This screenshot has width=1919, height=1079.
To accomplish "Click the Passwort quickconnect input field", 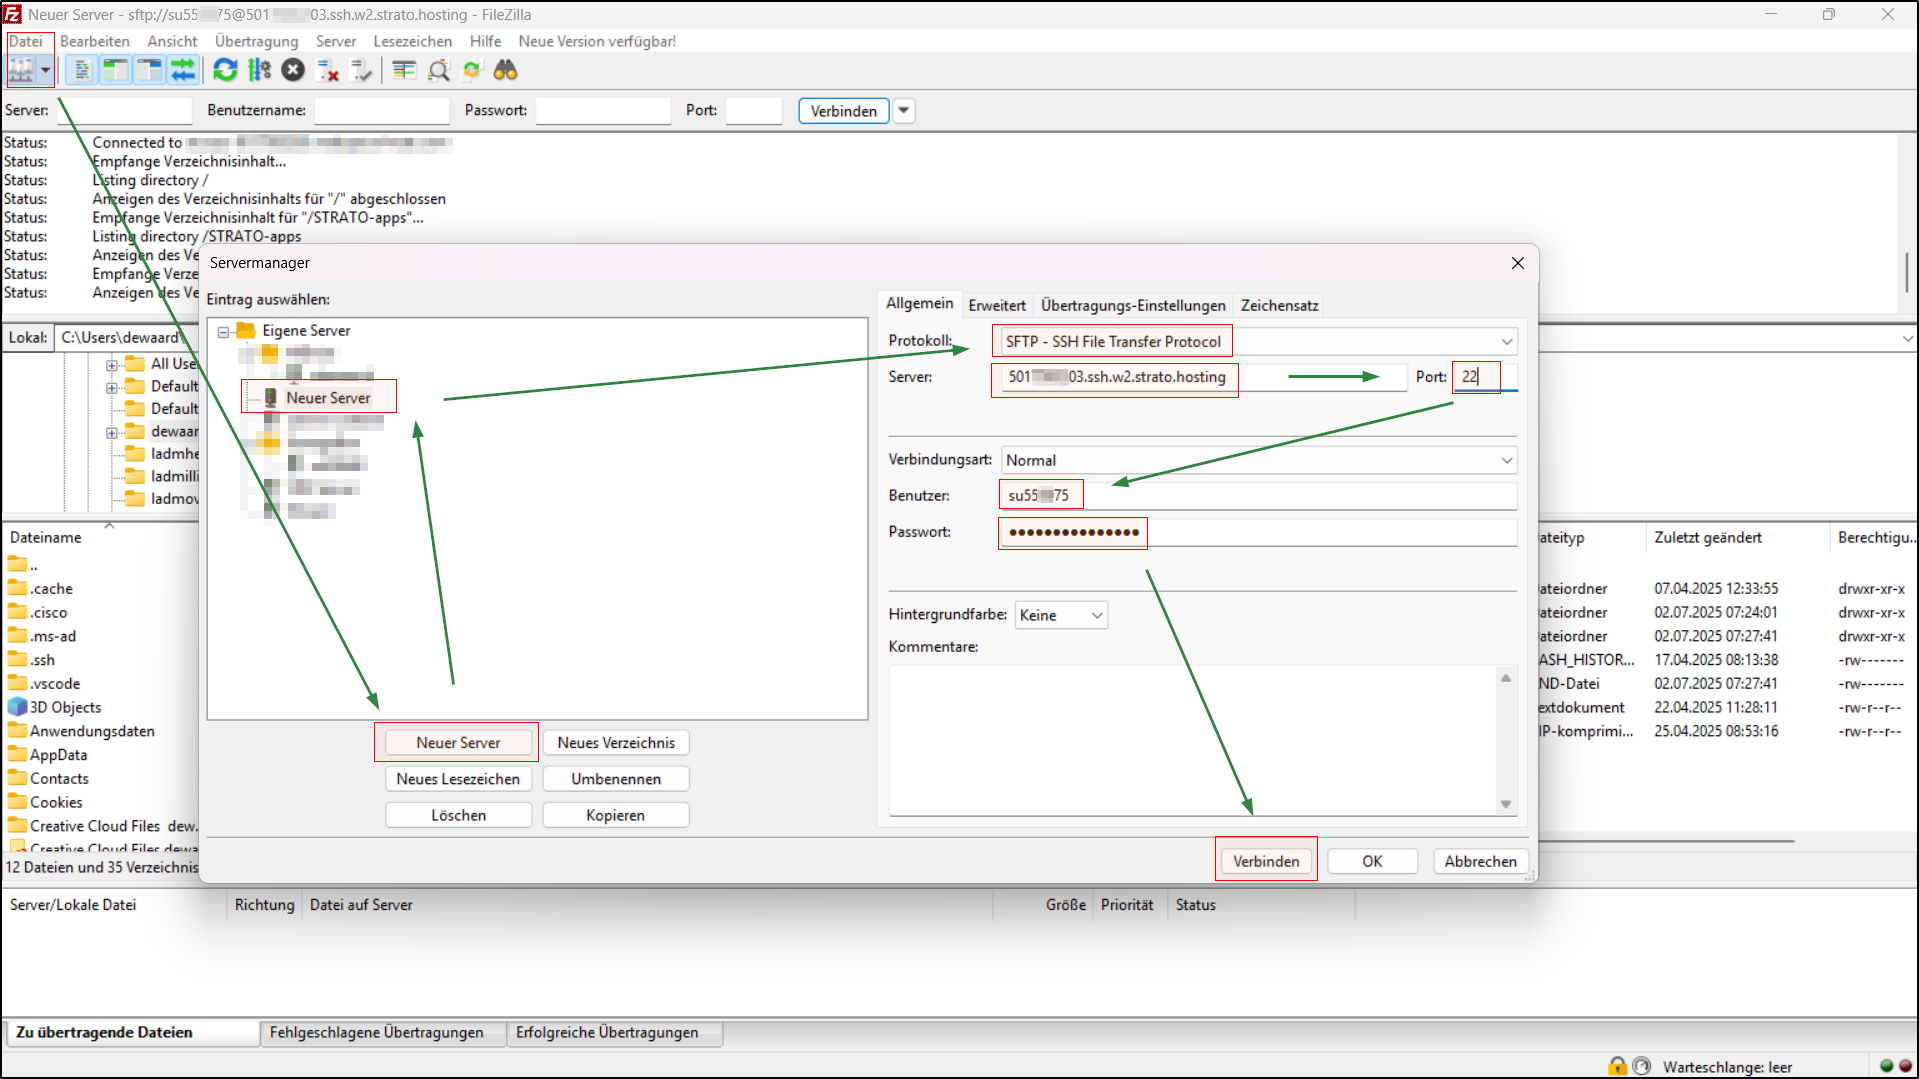I will pos(602,110).
